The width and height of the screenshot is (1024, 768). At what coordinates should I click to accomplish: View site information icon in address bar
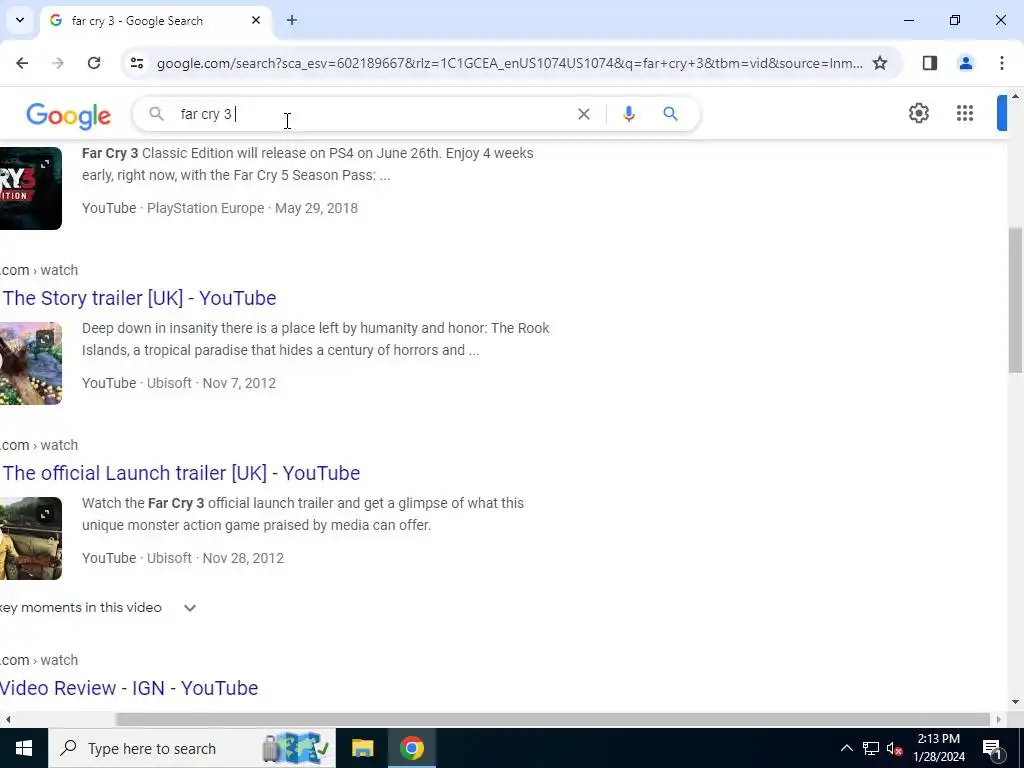coord(136,63)
